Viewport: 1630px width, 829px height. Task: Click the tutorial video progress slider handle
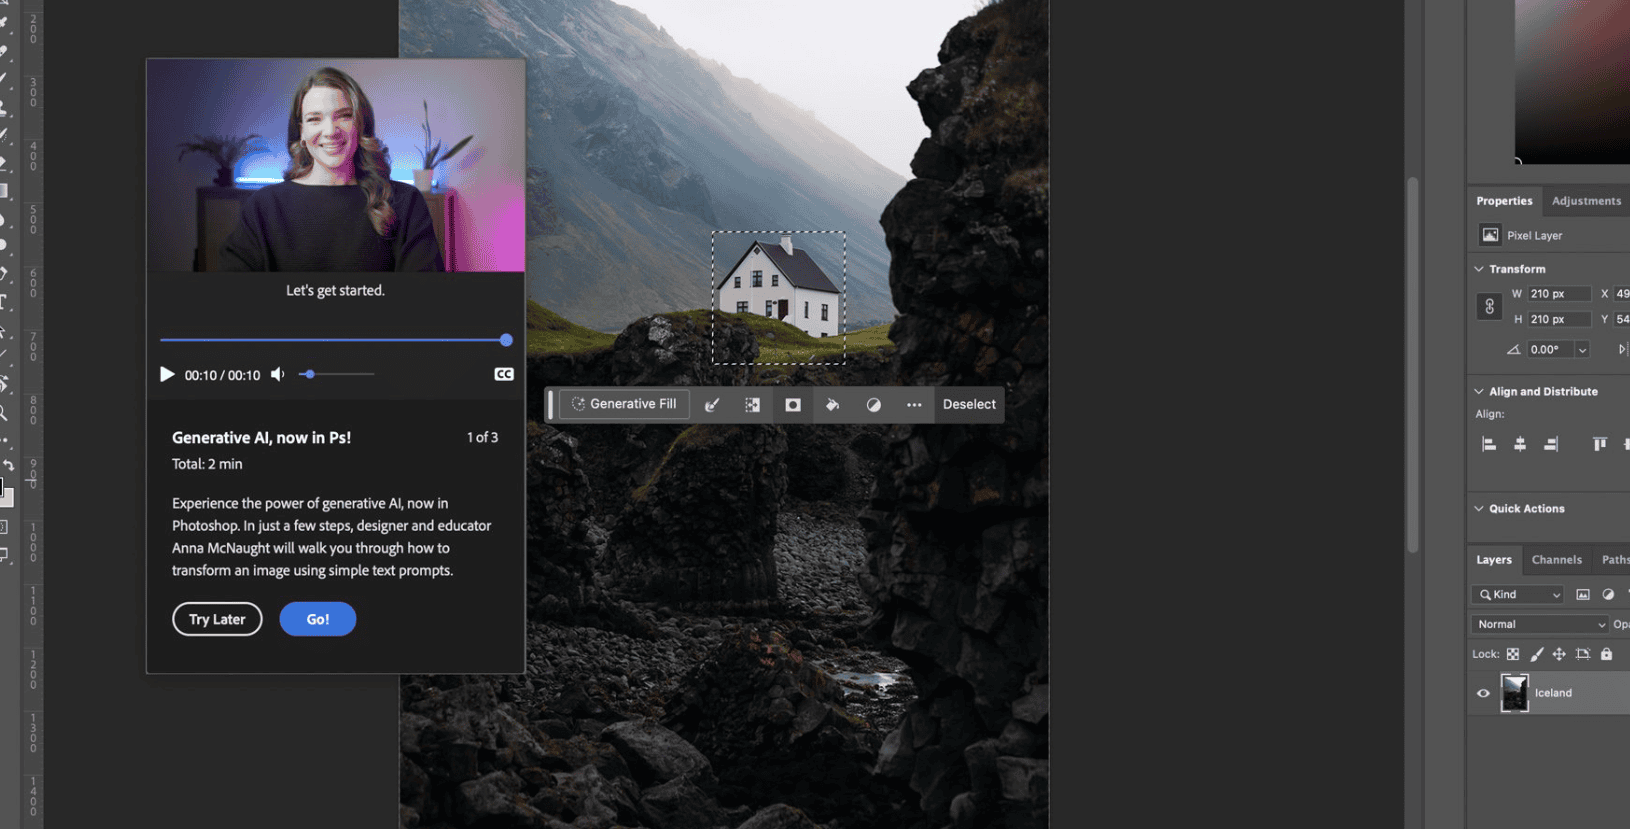point(506,340)
